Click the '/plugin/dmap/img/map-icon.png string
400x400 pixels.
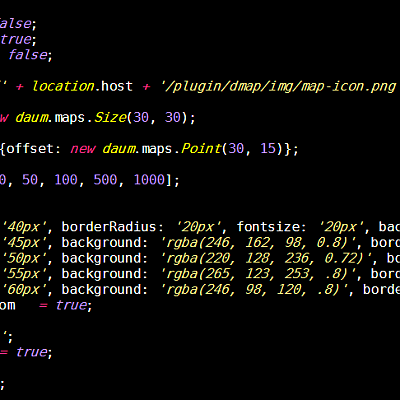[278, 87]
